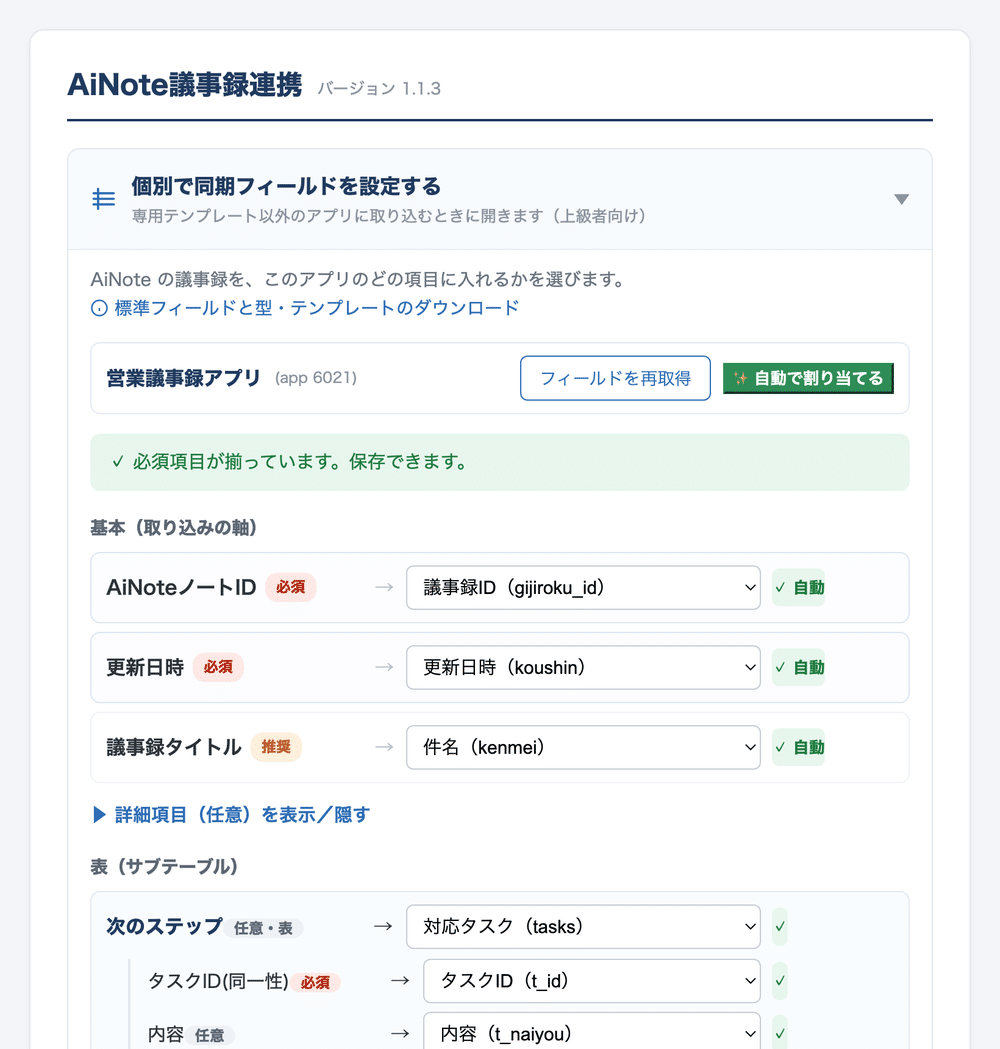
Task: Click the 必須 badge next to AiNoteノートID
Action: coord(290,587)
